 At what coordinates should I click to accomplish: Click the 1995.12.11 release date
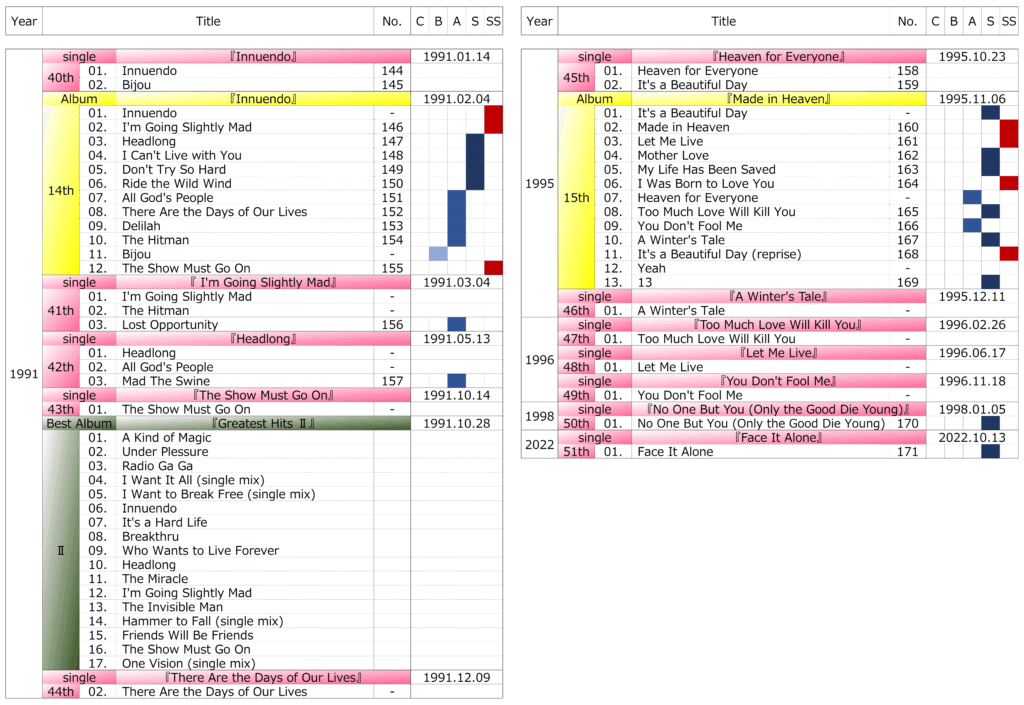click(x=972, y=296)
